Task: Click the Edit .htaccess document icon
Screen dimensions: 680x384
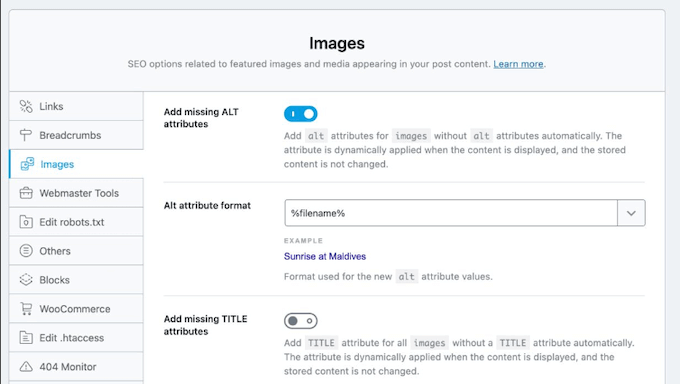Action: coord(26,338)
